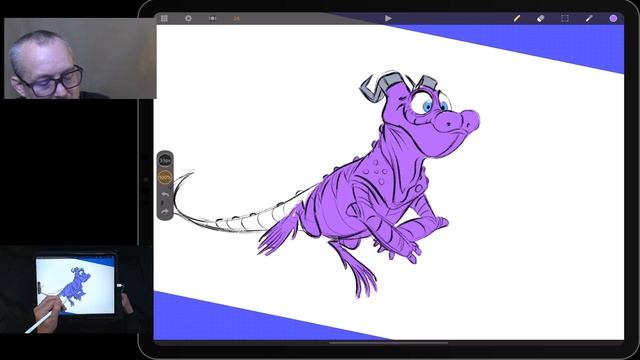
Task: Tap the orange brush opacity button
Action: 165,178
